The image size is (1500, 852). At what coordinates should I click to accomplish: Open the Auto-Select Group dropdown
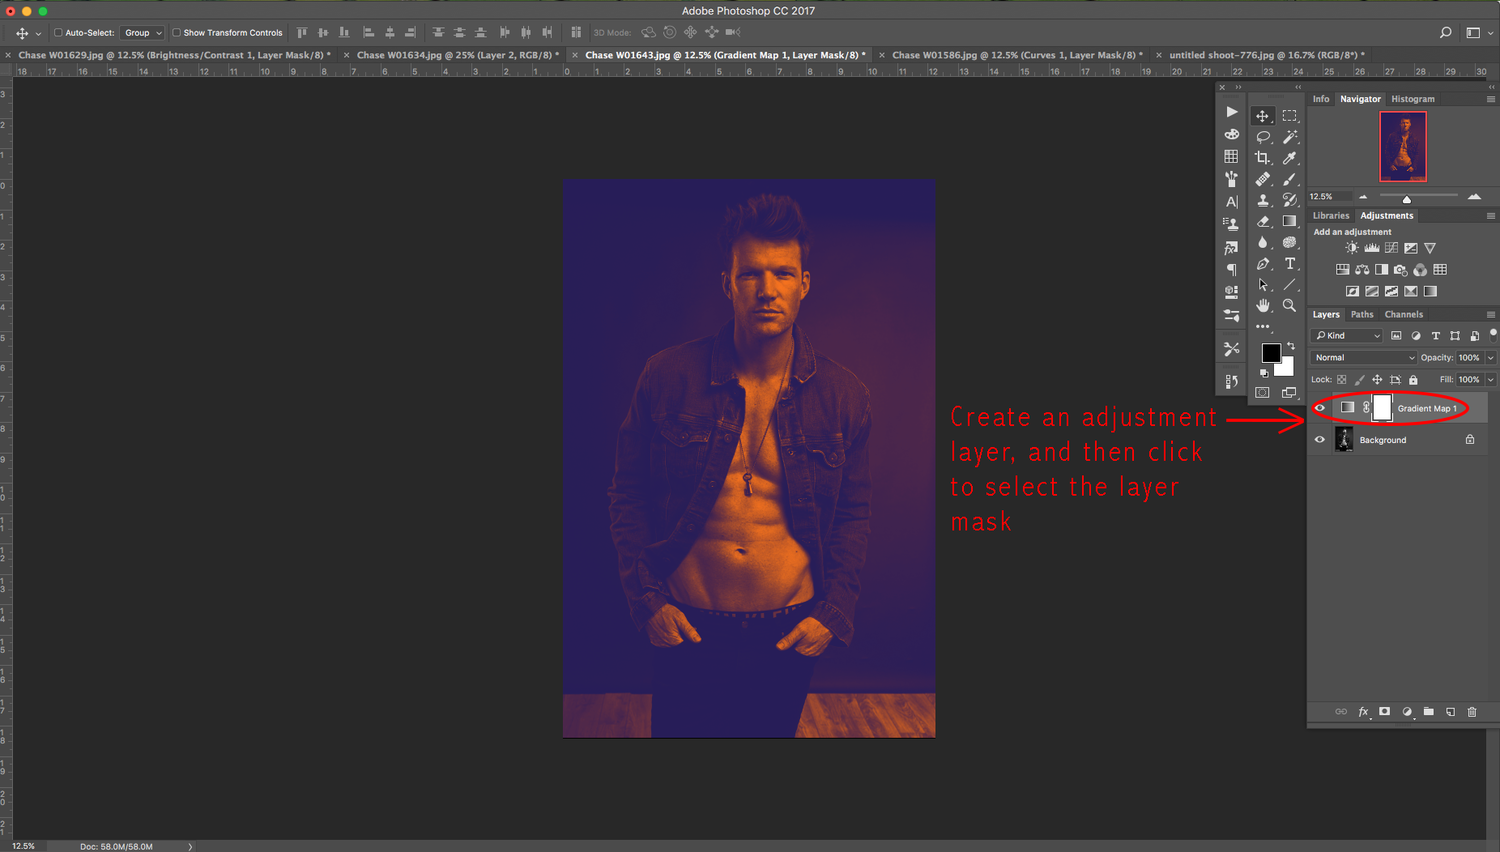pos(143,33)
